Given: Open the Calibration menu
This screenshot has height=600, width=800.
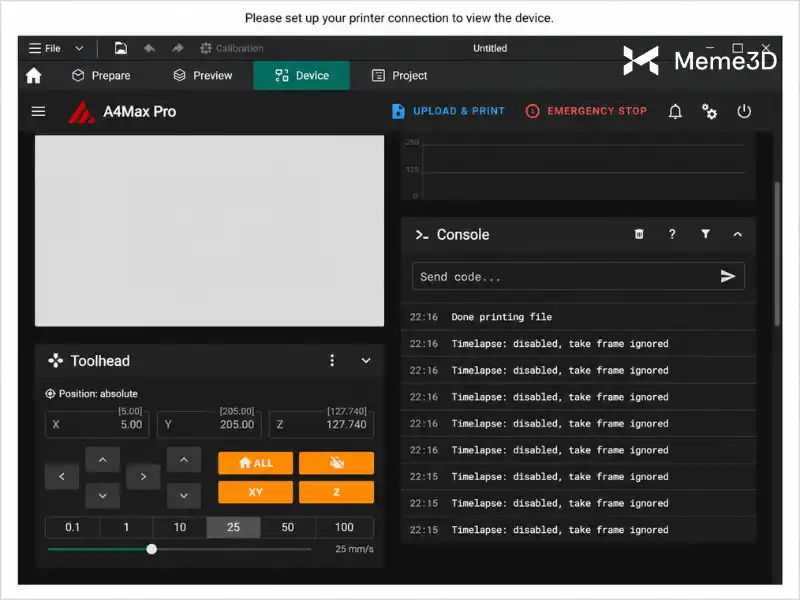Looking at the screenshot, I should [x=232, y=48].
